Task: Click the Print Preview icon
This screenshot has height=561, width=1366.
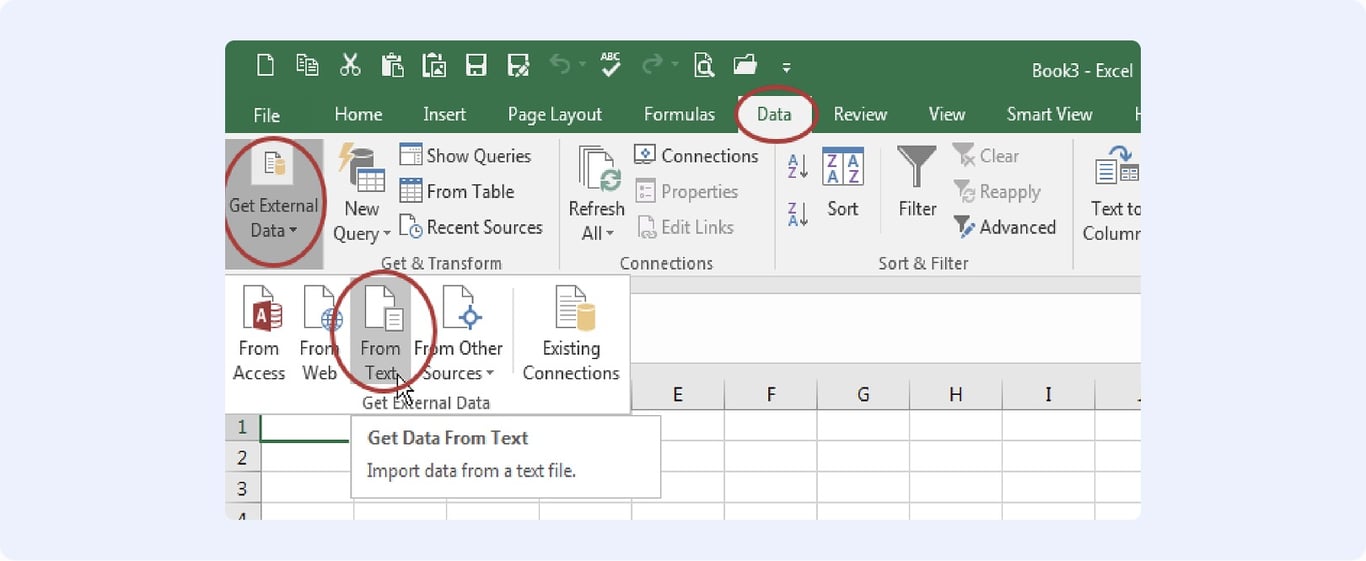Action: pos(704,65)
